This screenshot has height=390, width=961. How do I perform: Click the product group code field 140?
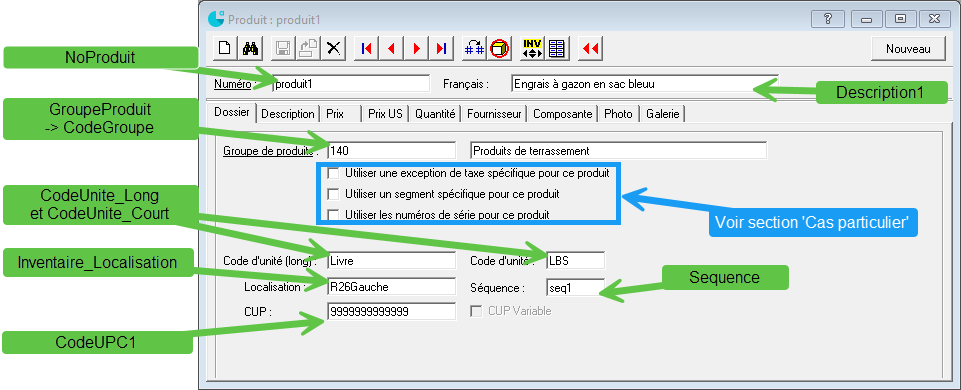pos(392,150)
